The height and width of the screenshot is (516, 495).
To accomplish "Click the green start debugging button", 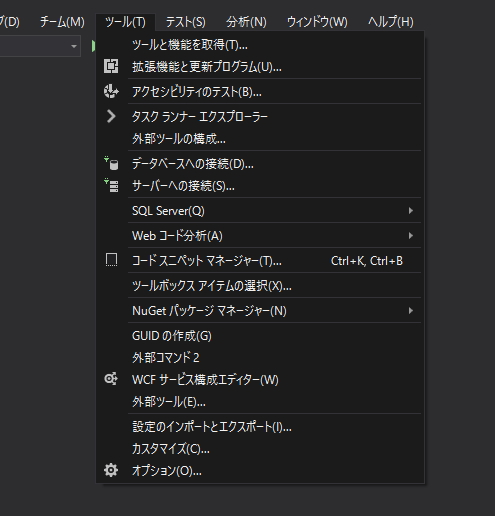I will (94, 46).
